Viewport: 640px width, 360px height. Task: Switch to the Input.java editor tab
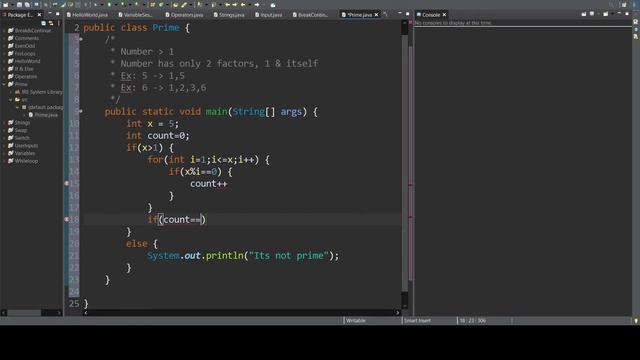pyautogui.click(x=269, y=15)
